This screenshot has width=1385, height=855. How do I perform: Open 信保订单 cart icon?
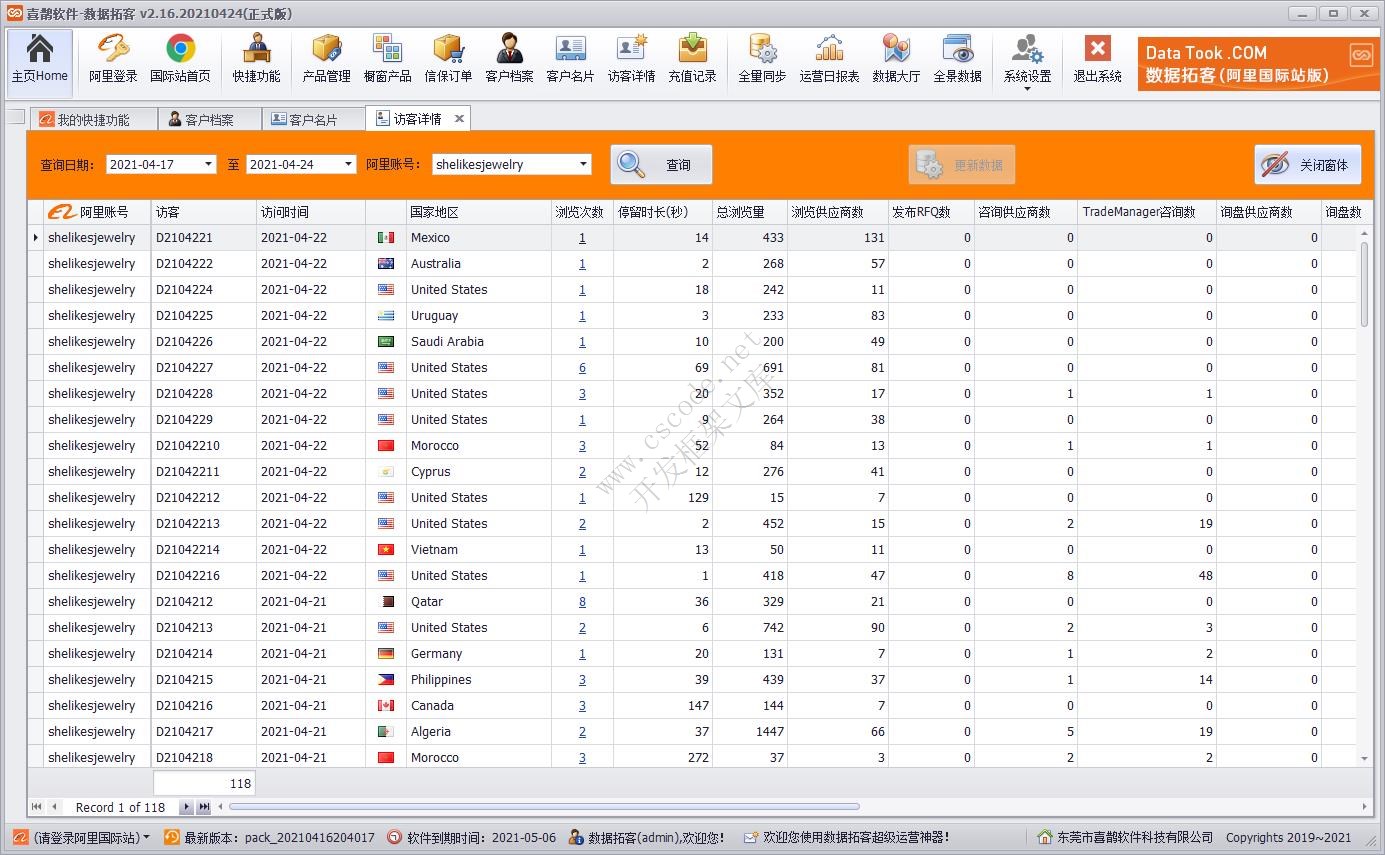(x=448, y=59)
